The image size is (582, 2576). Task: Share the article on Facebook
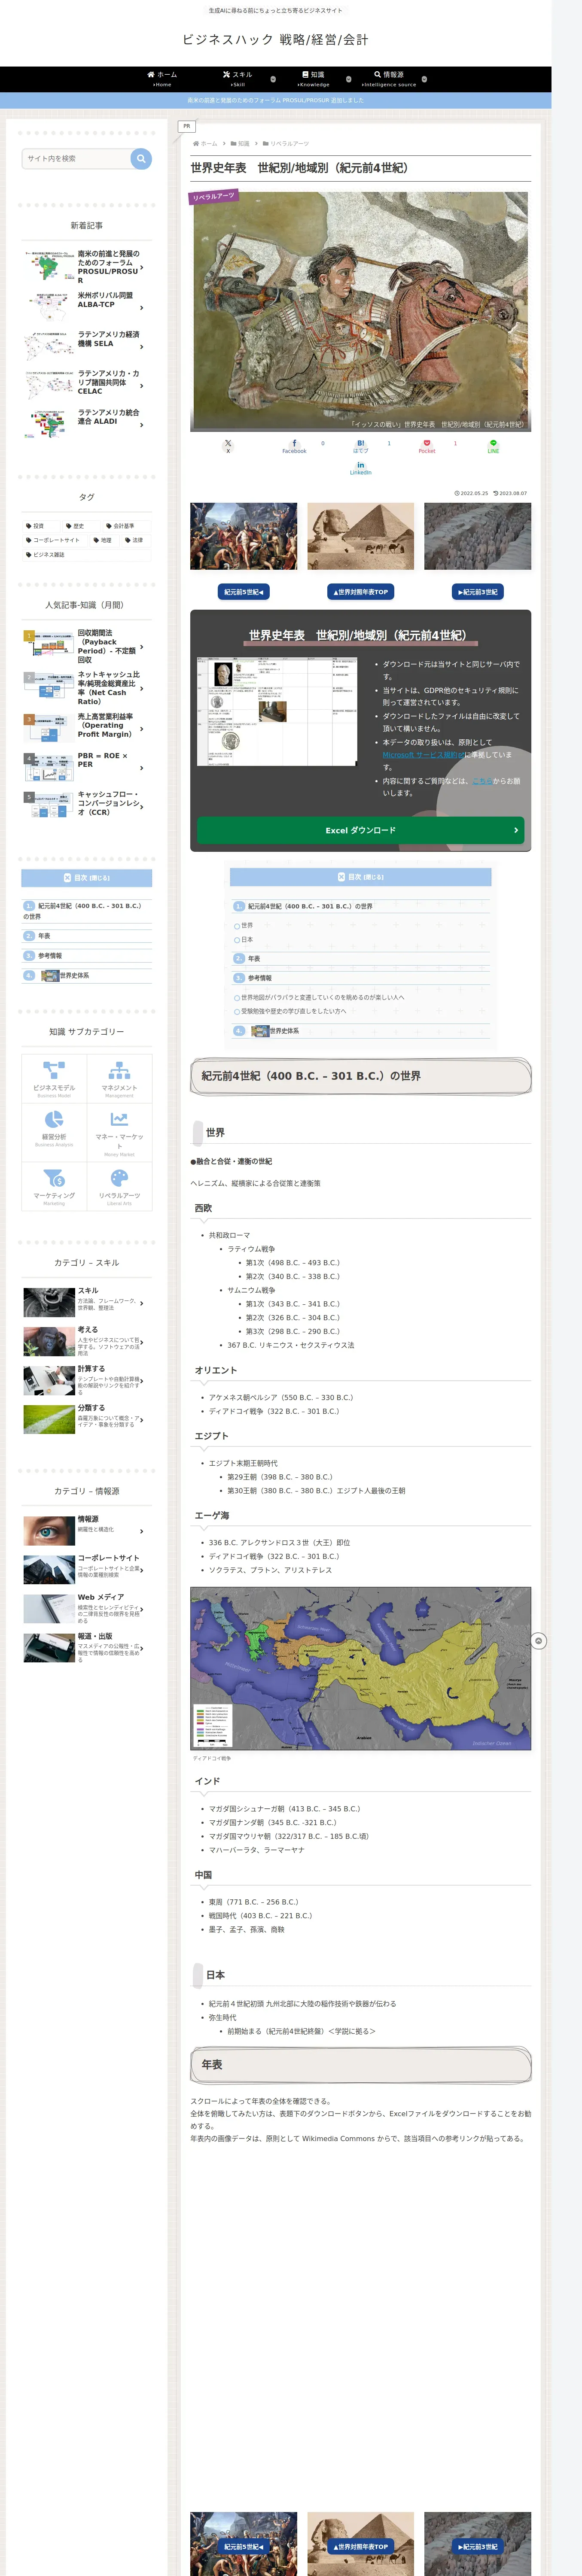[294, 446]
